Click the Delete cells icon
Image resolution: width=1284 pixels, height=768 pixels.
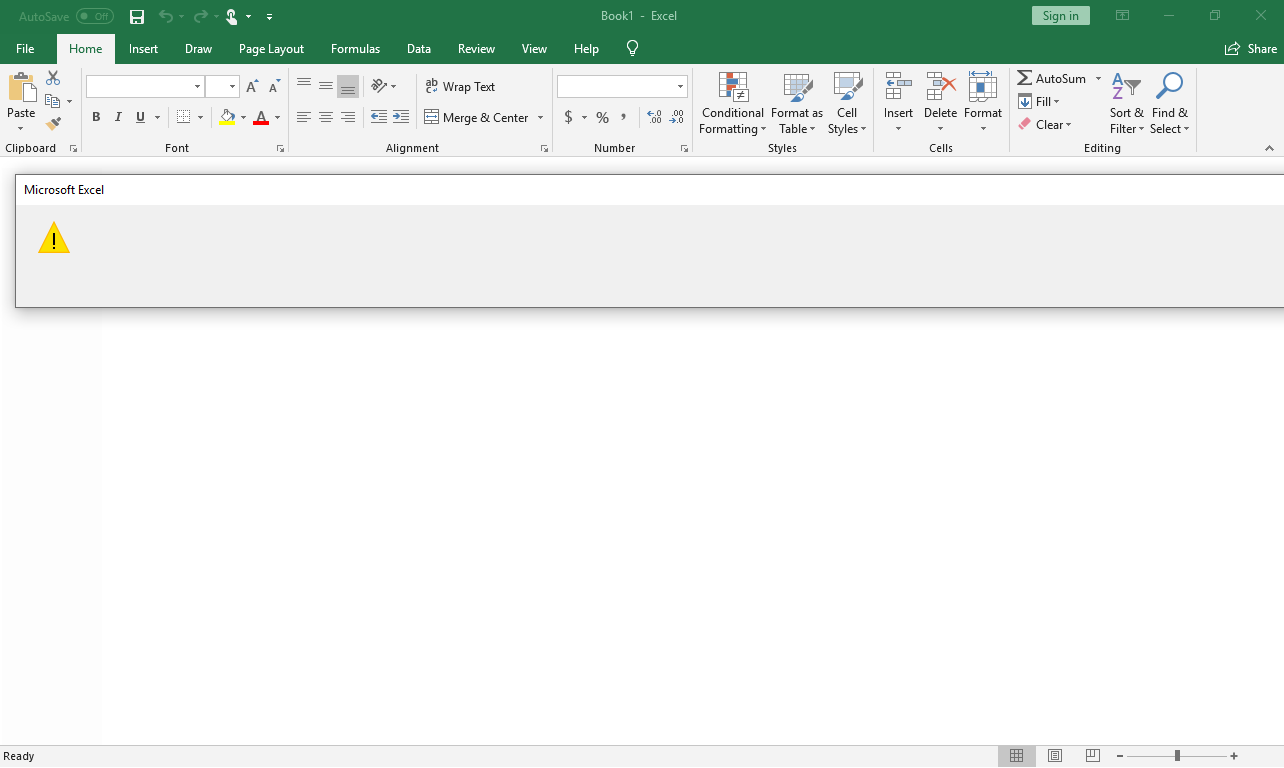tap(940, 87)
